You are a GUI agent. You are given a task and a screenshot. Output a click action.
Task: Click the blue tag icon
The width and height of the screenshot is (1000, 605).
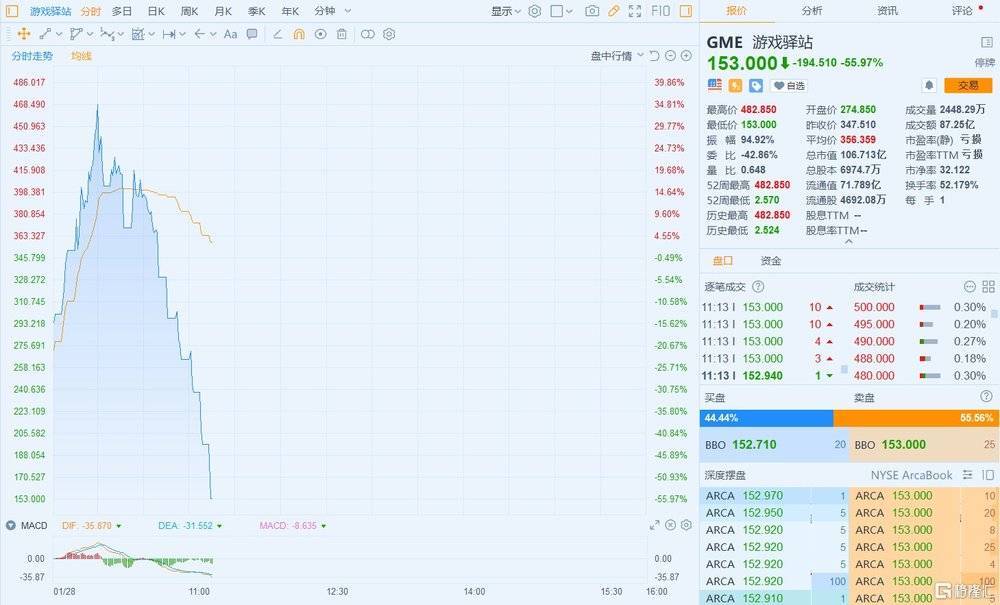756,85
